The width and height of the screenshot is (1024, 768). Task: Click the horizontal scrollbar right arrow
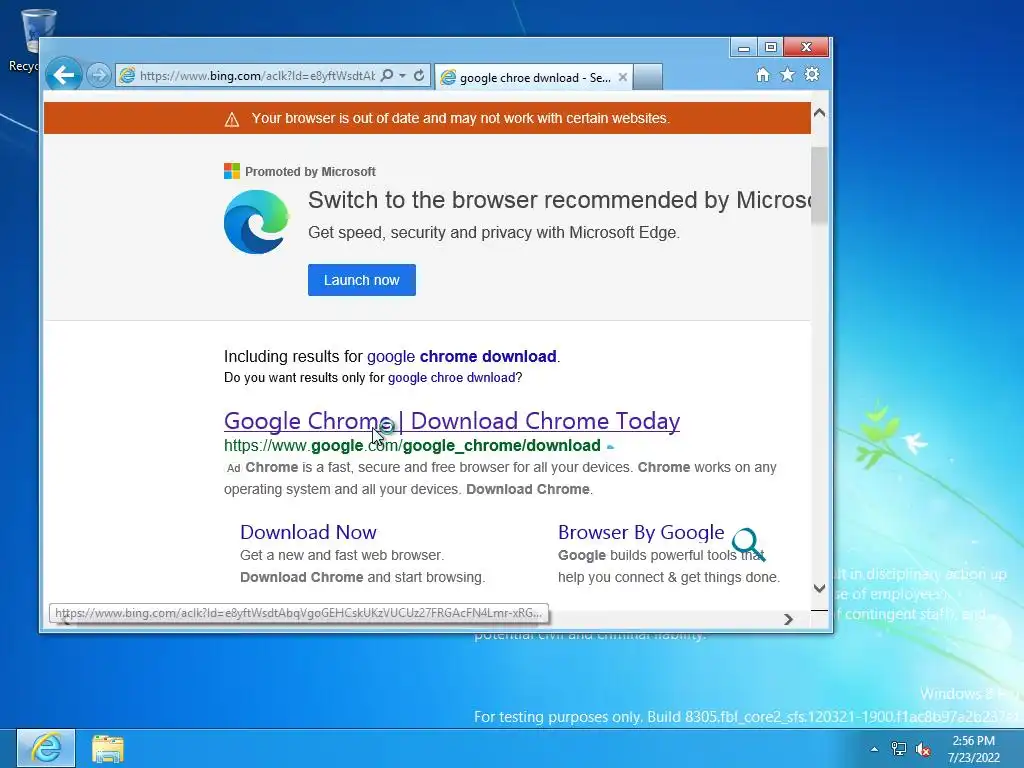788,619
